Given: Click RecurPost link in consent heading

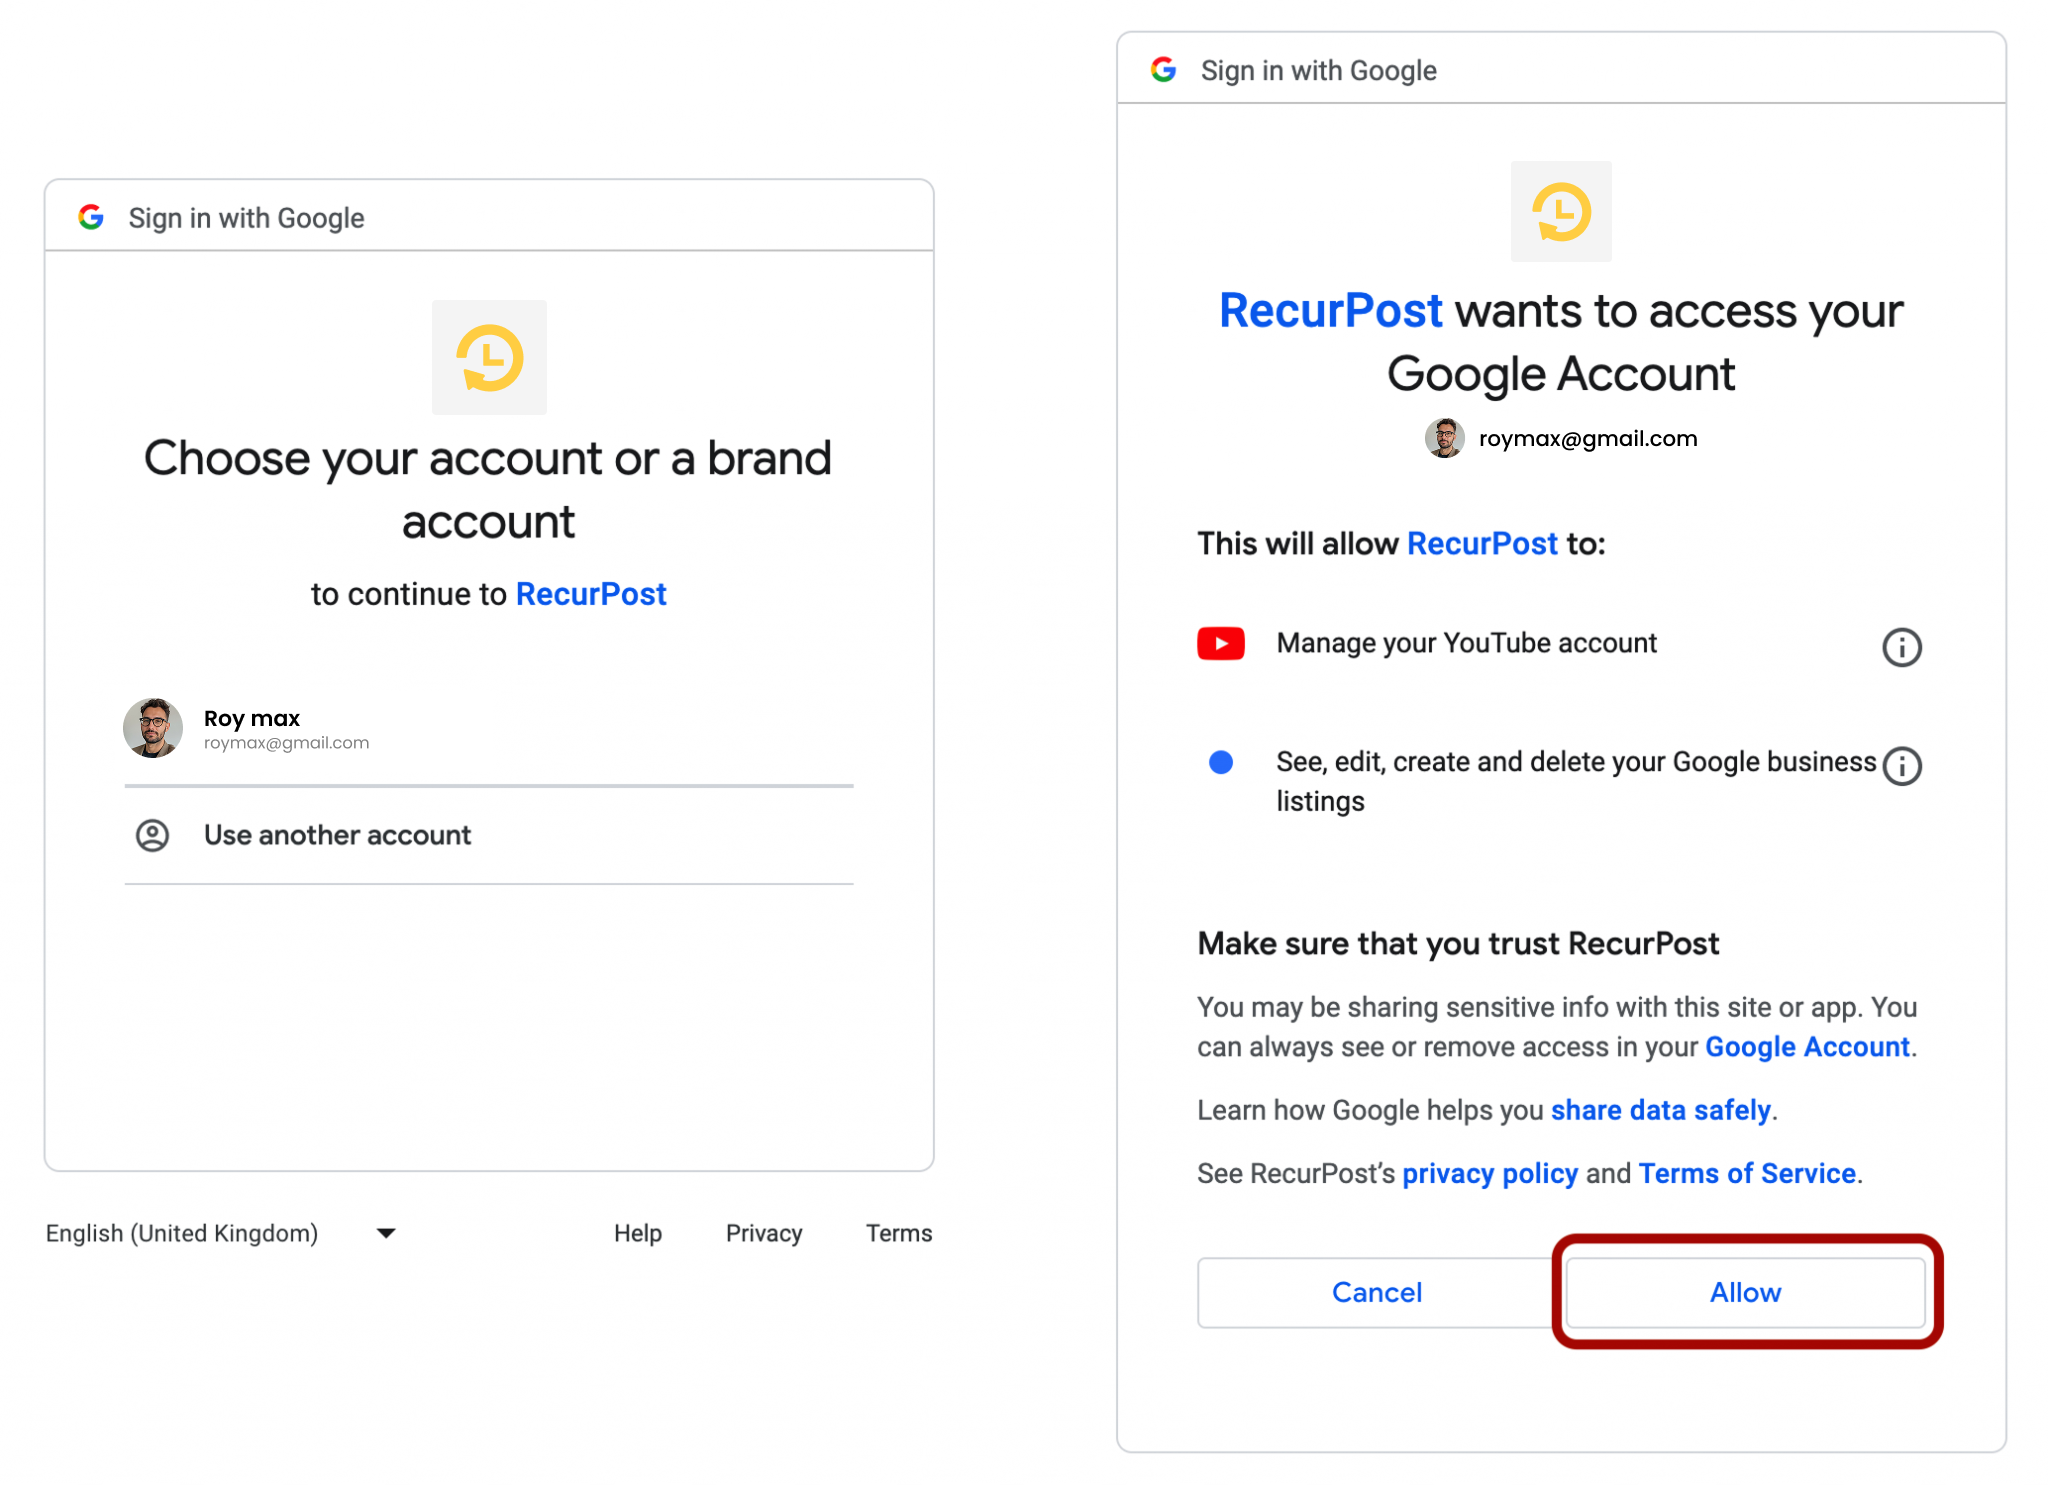Looking at the screenshot, I should [1330, 310].
